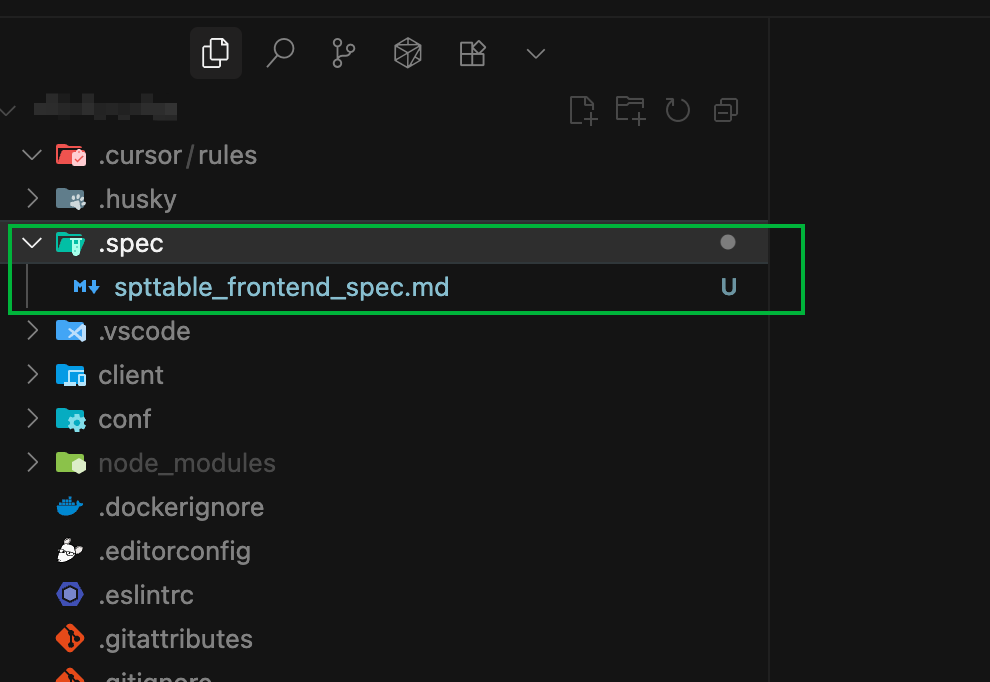The width and height of the screenshot is (990, 682).
Task: Open the .dockerignore file
Action: click(180, 507)
